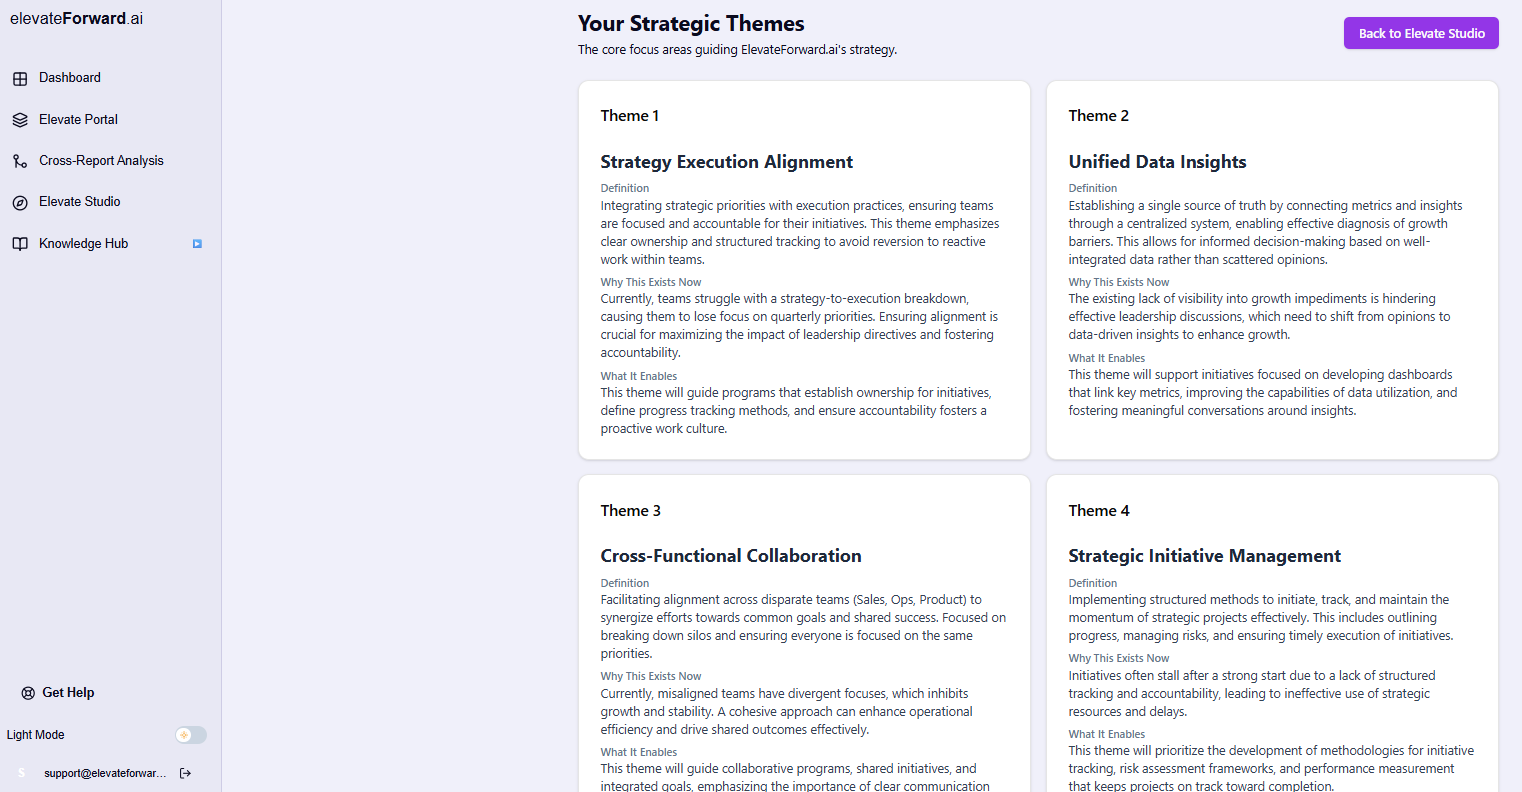
Task: Navigate to Cross-Report Analysis from the sidebar
Action: coord(100,160)
